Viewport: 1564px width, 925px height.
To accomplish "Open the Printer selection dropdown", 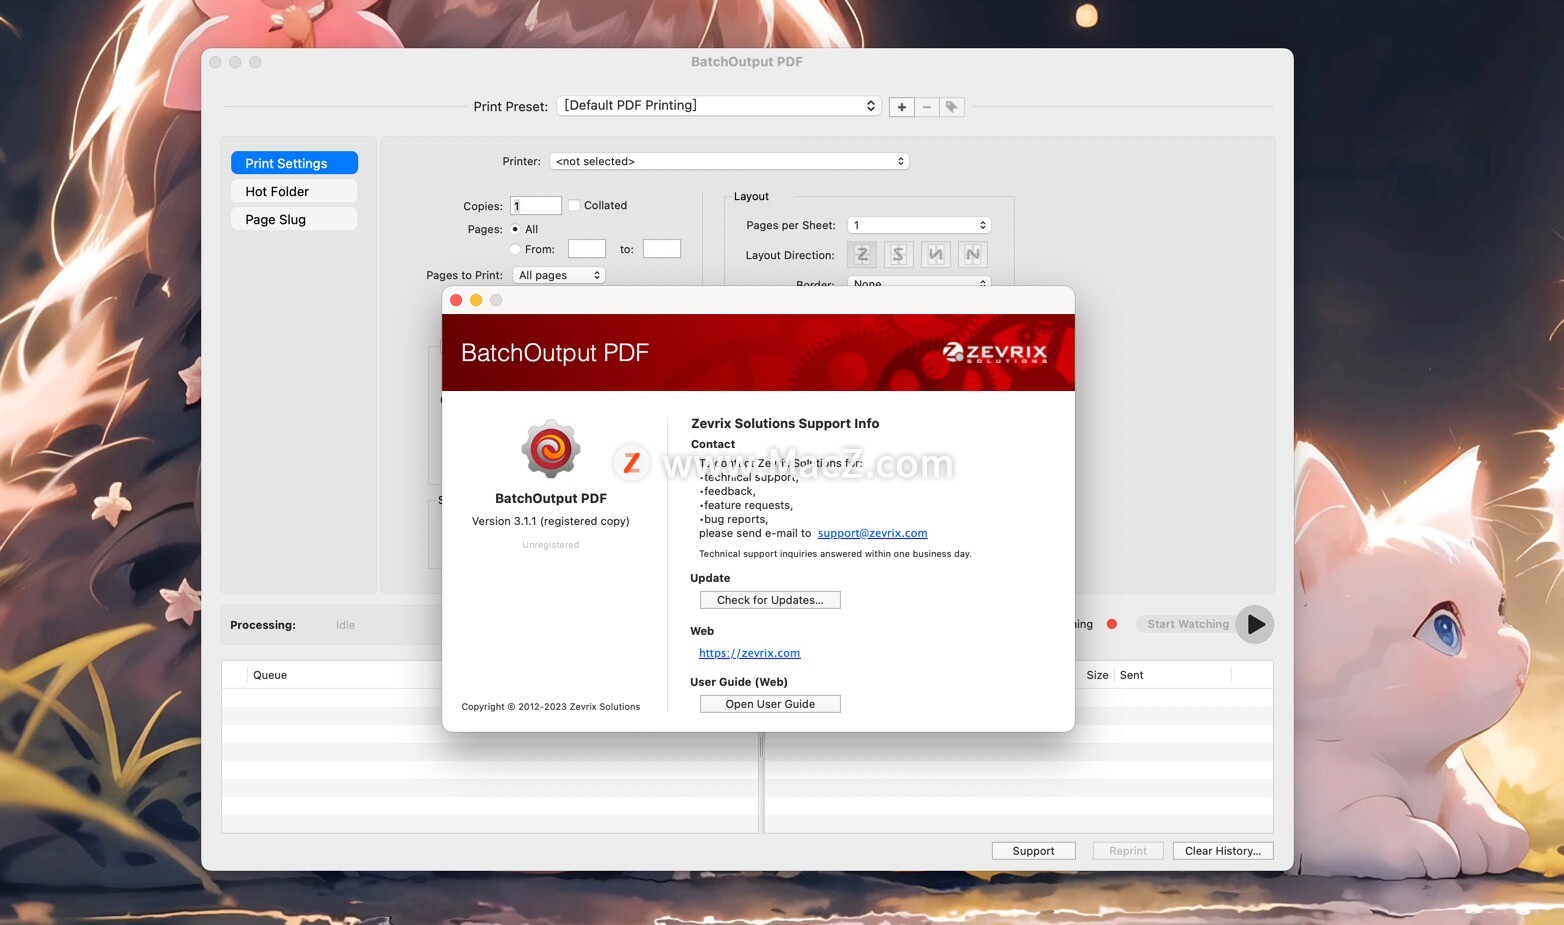I will point(729,161).
